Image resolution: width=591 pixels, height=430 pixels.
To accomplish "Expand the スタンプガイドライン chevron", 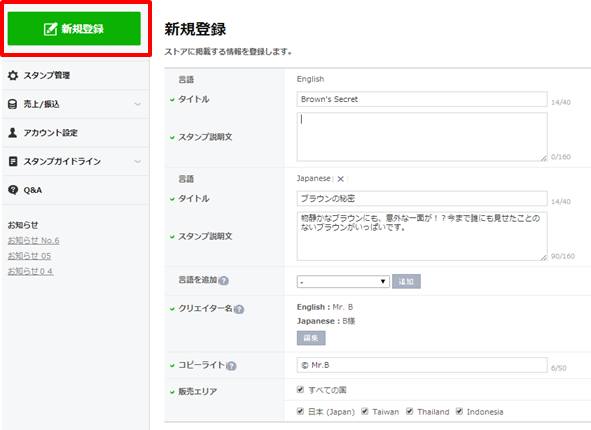I will (x=138, y=162).
